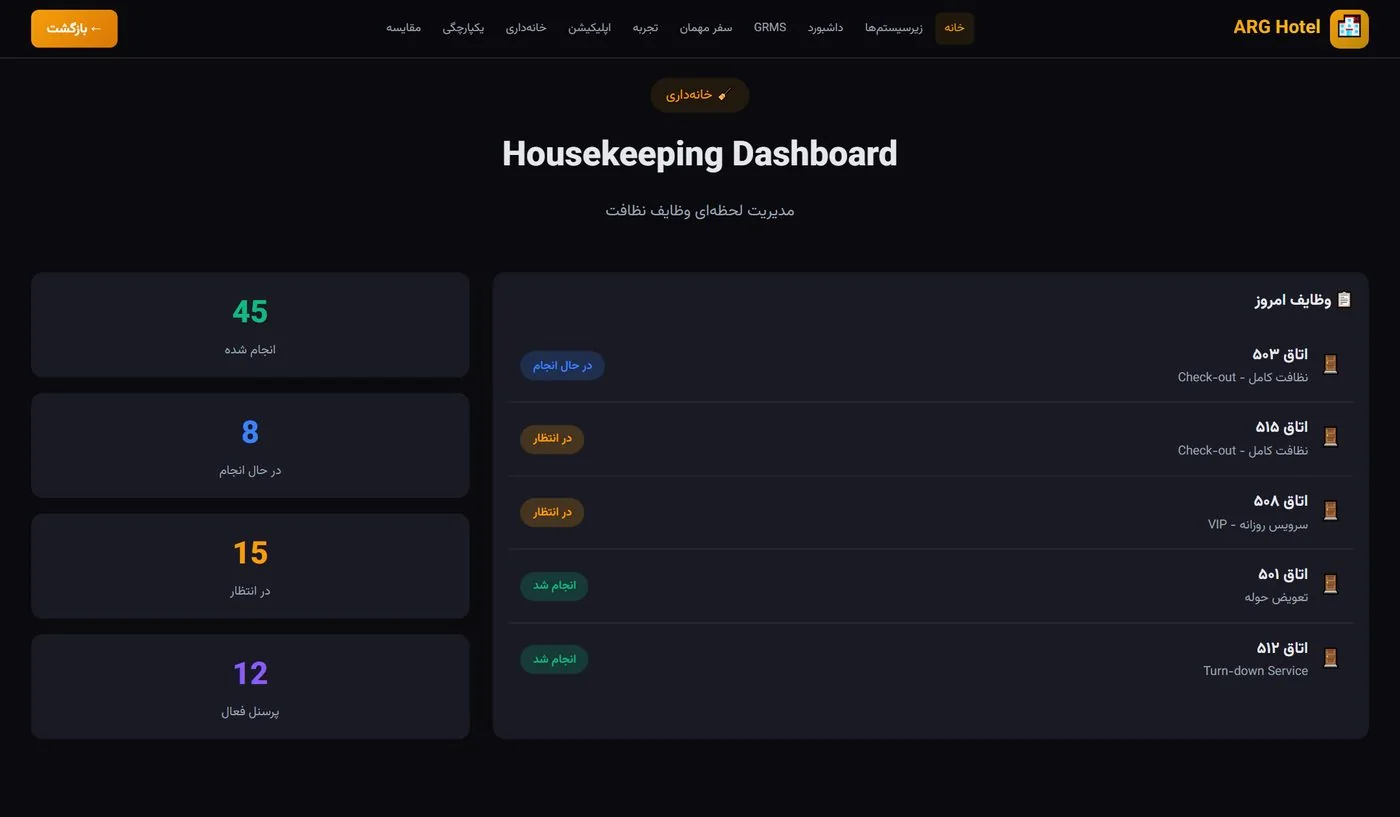Click the تعویض حوله task description
This screenshot has height=817, width=1400.
[1276, 598]
